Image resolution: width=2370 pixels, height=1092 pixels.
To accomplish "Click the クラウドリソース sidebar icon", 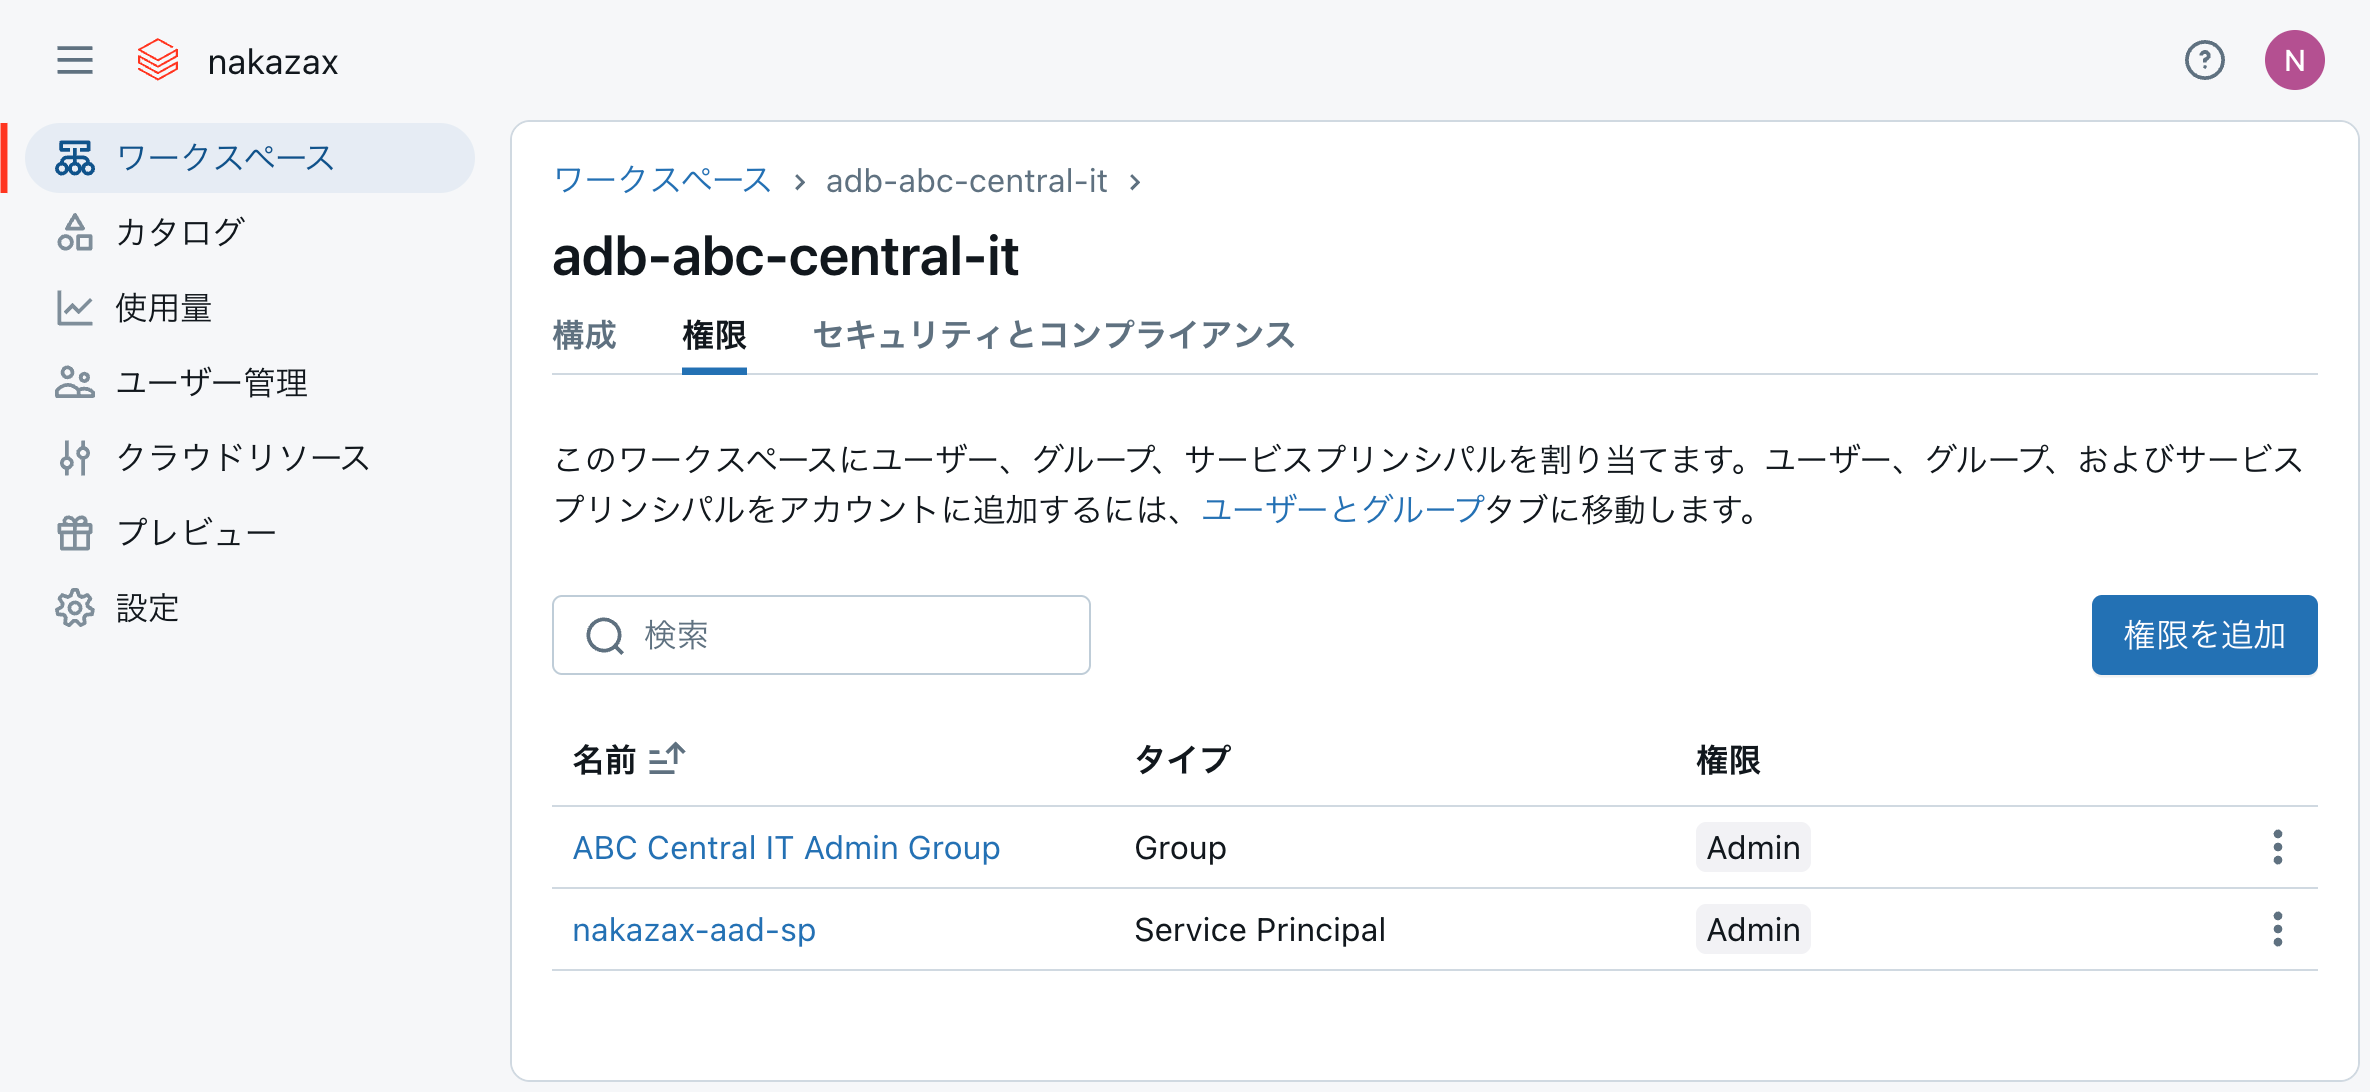I will pyautogui.click(x=75, y=458).
